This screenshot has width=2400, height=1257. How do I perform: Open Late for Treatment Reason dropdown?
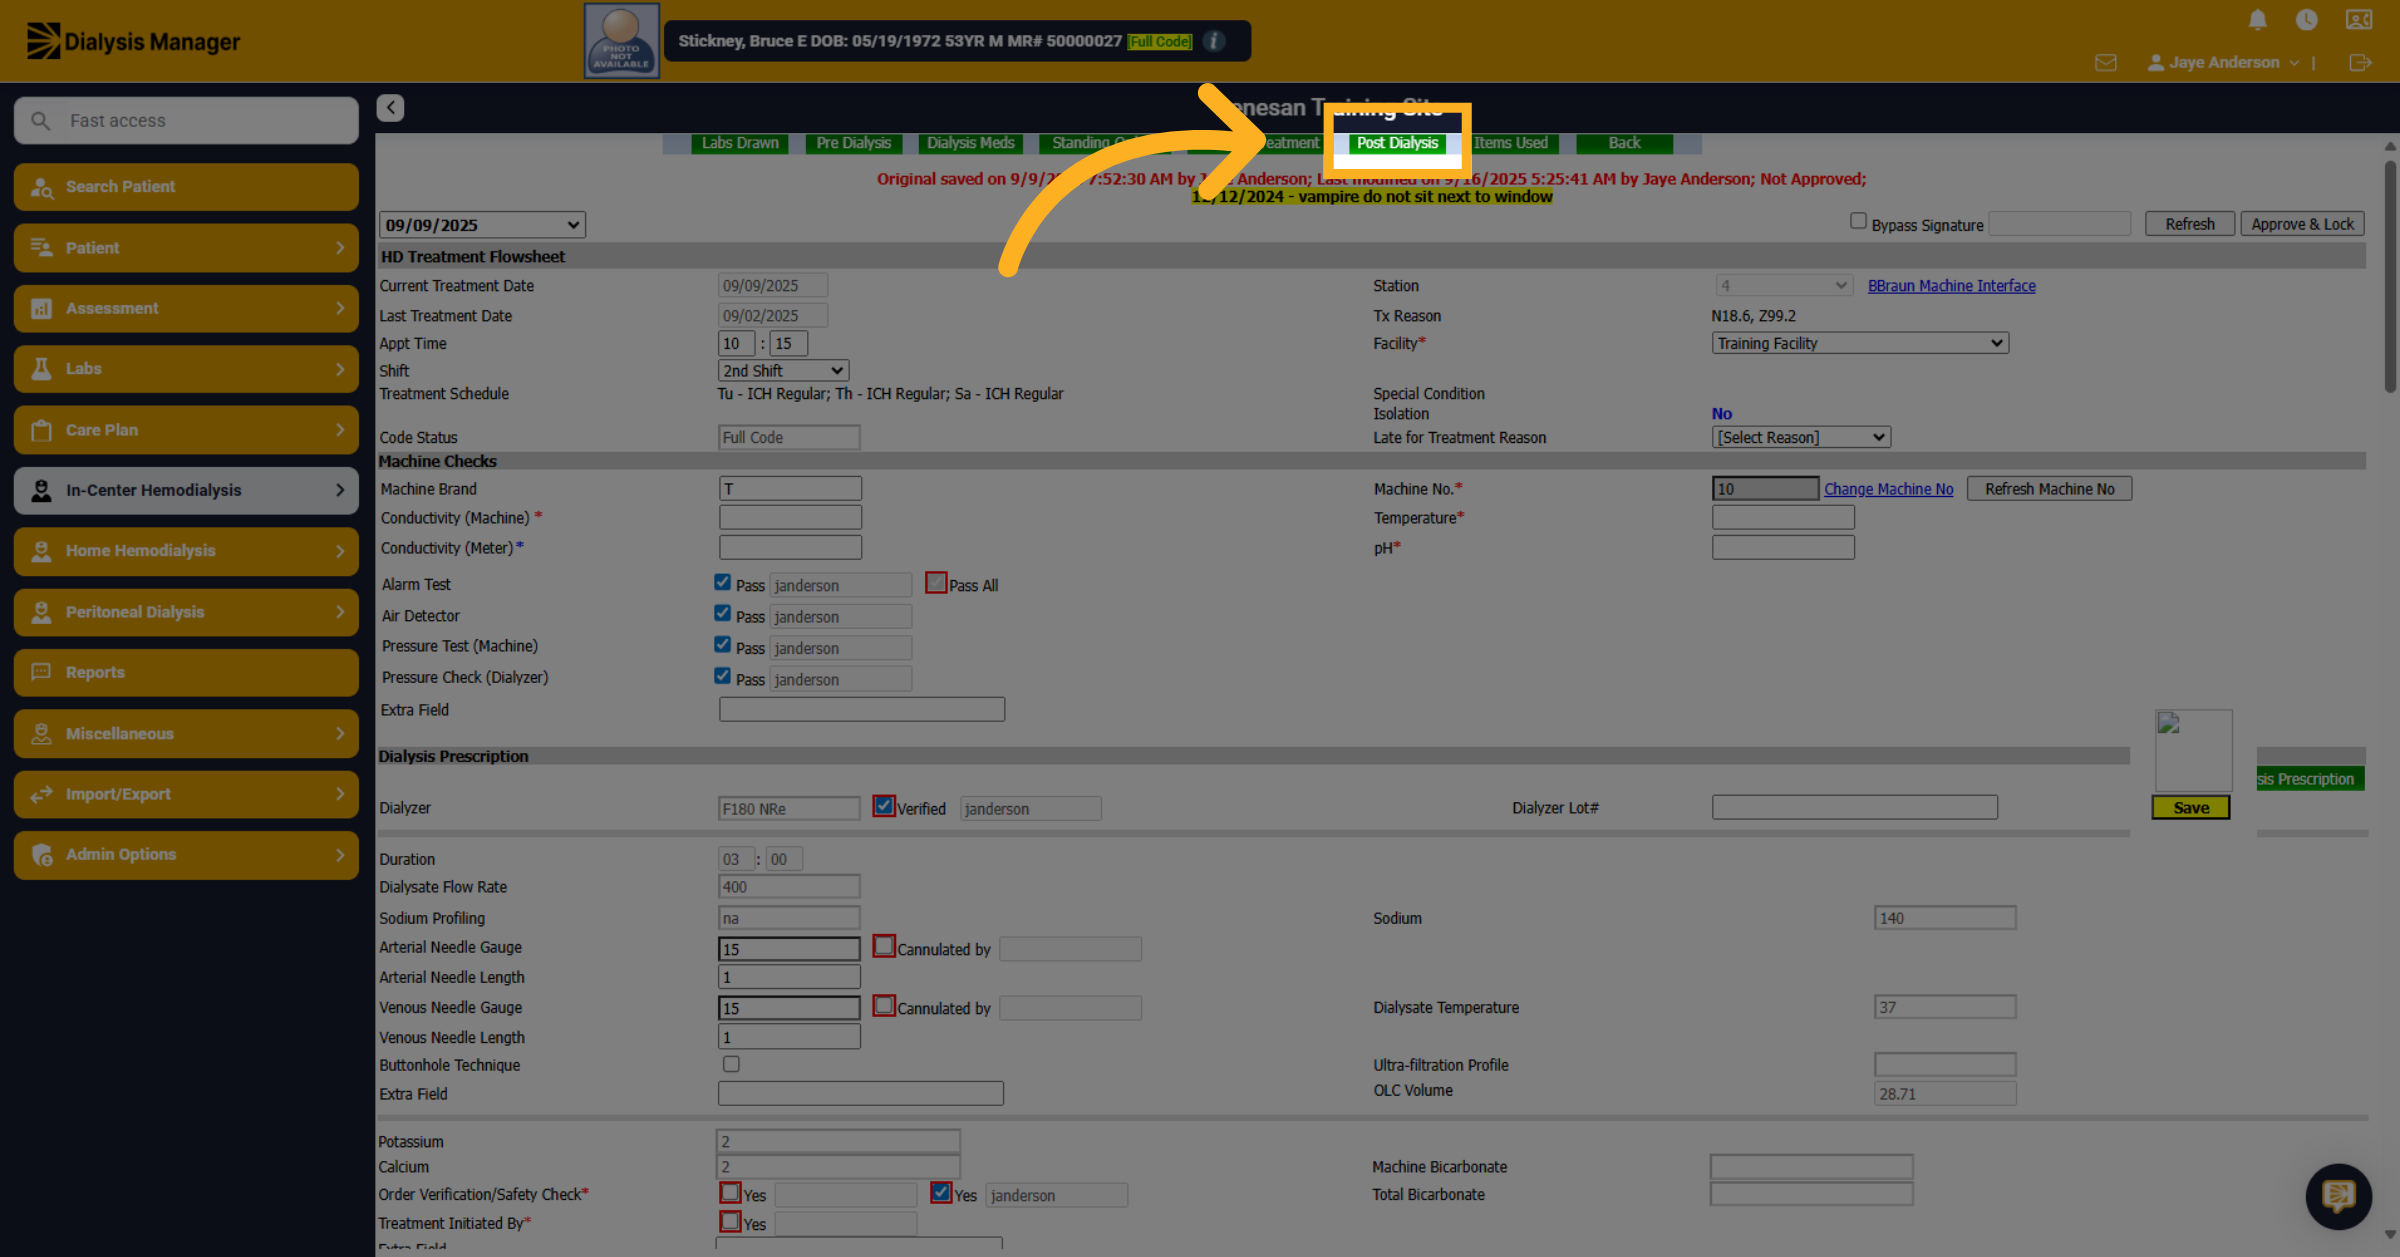1801,437
